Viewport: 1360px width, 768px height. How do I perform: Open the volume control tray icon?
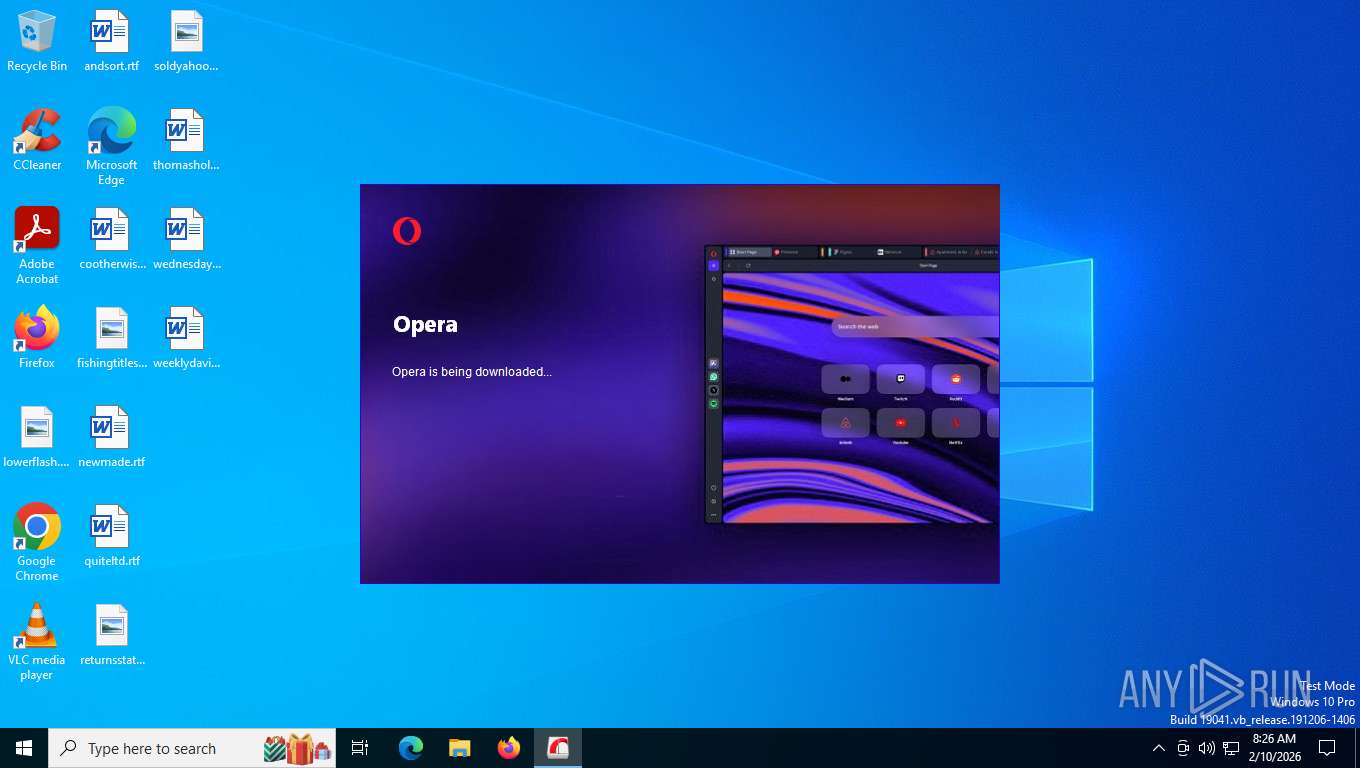coord(1207,748)
